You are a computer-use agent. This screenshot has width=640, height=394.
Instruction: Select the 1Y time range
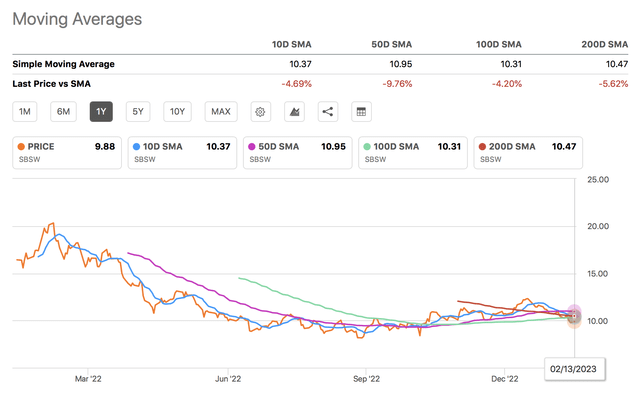point(101,112)
